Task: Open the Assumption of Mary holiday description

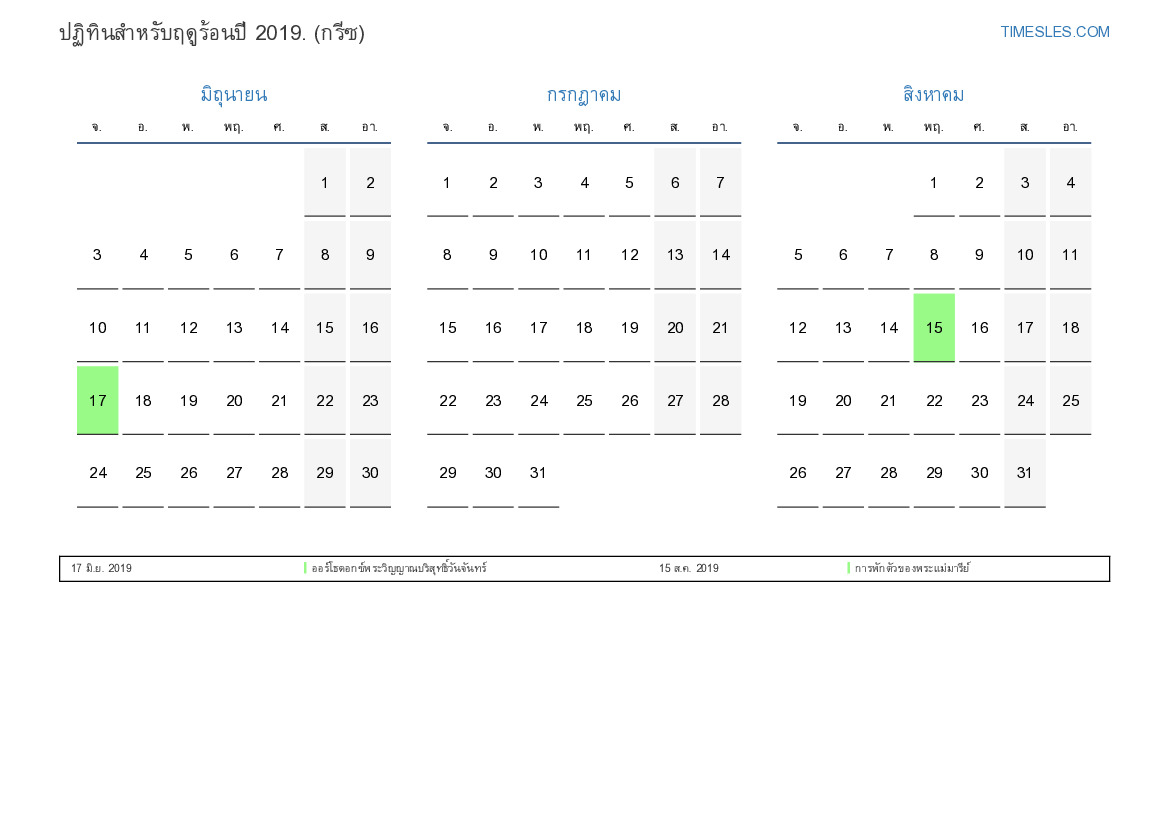Action: click(x=912, y=568)
